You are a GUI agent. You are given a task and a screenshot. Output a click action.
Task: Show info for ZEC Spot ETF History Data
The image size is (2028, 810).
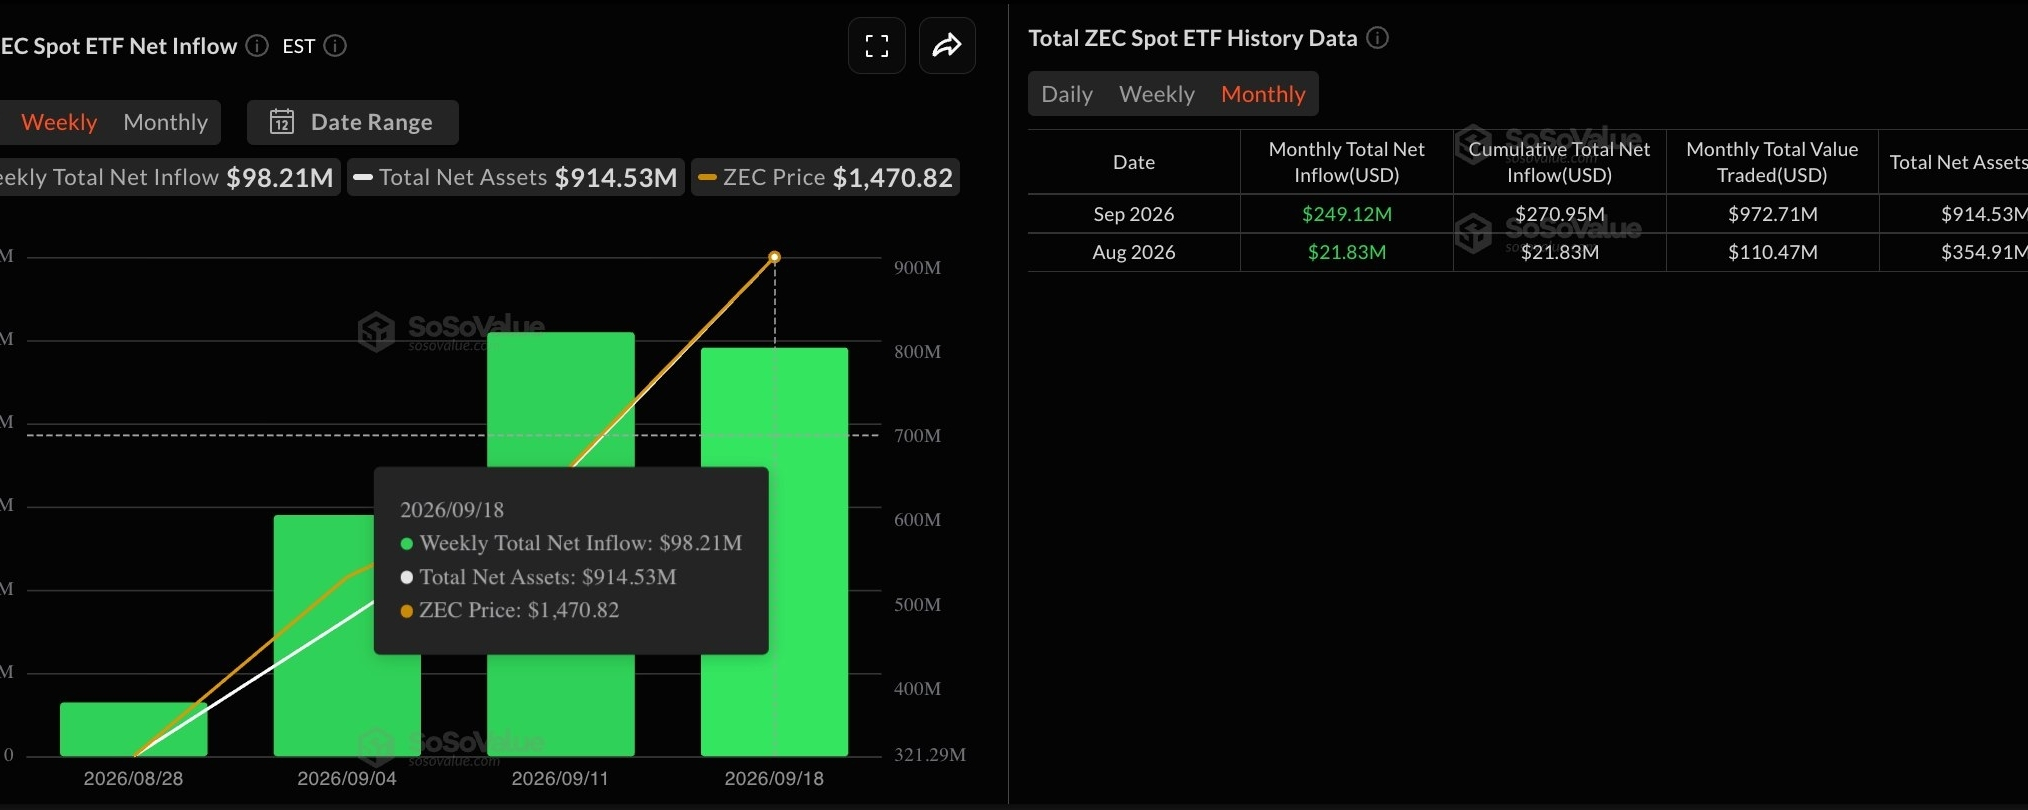(1377, 38)
